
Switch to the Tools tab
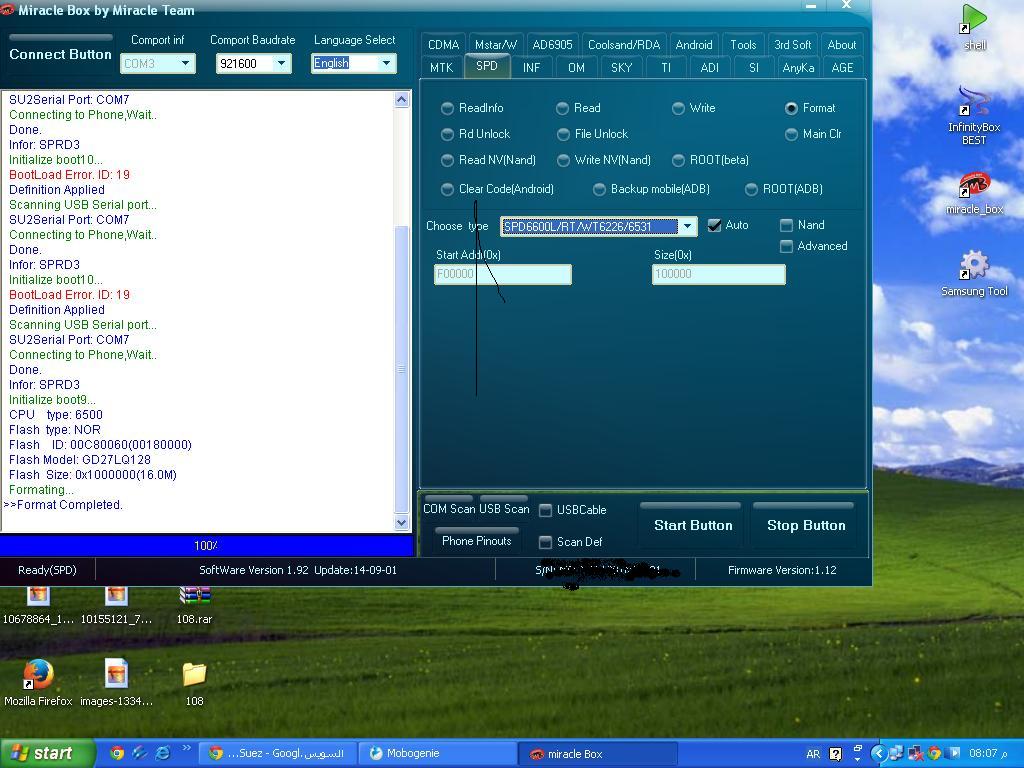pos(743,44)
